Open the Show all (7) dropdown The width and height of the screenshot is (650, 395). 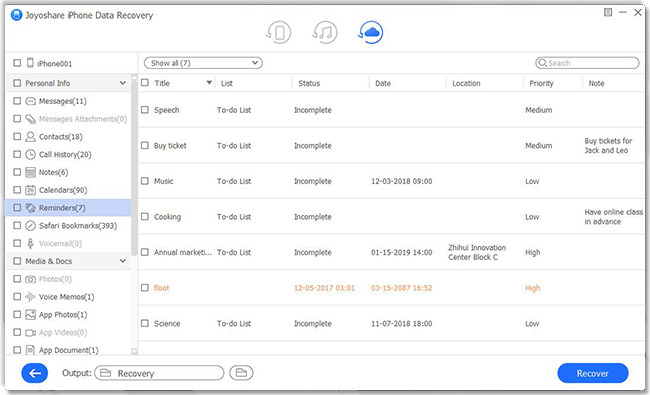[x=203, y=63]
